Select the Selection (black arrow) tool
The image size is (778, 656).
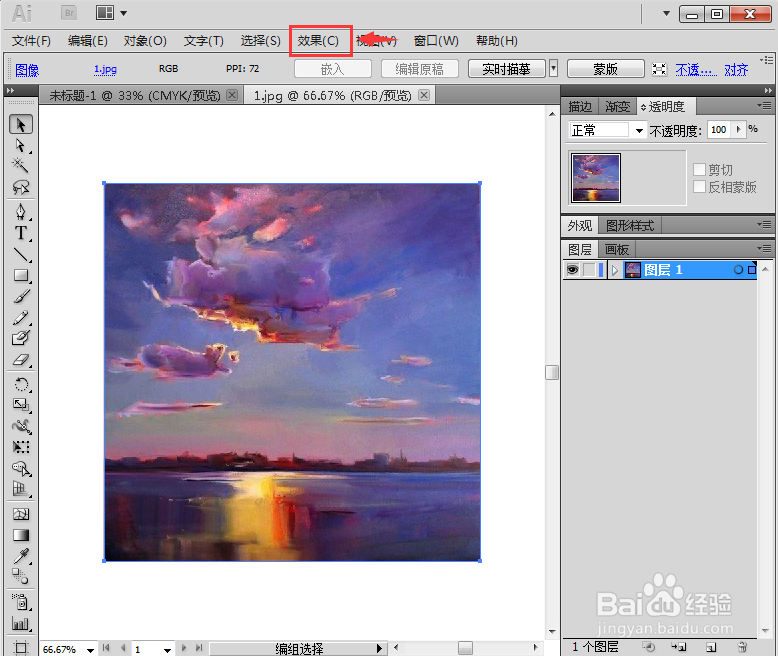coord(21,125)
